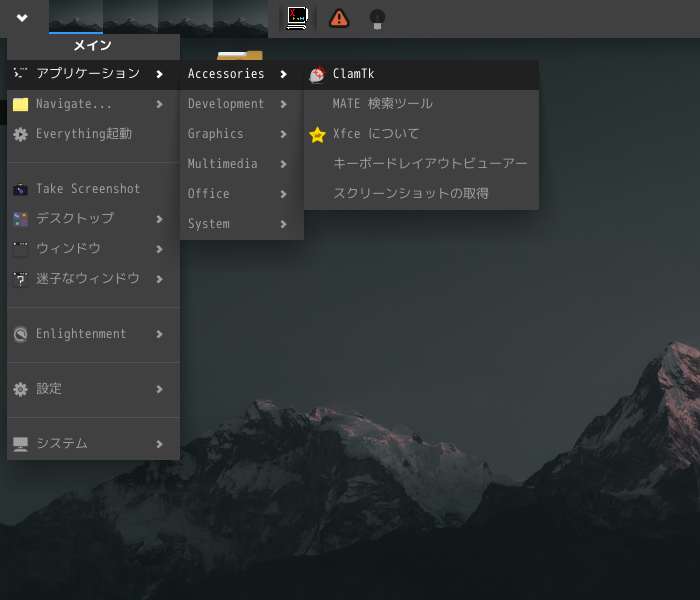This screenshot has height=600, width=700.
Task: Switch to the third virtual desktop thumbnail
Action: pyautogui.click(x=185, y=17)
